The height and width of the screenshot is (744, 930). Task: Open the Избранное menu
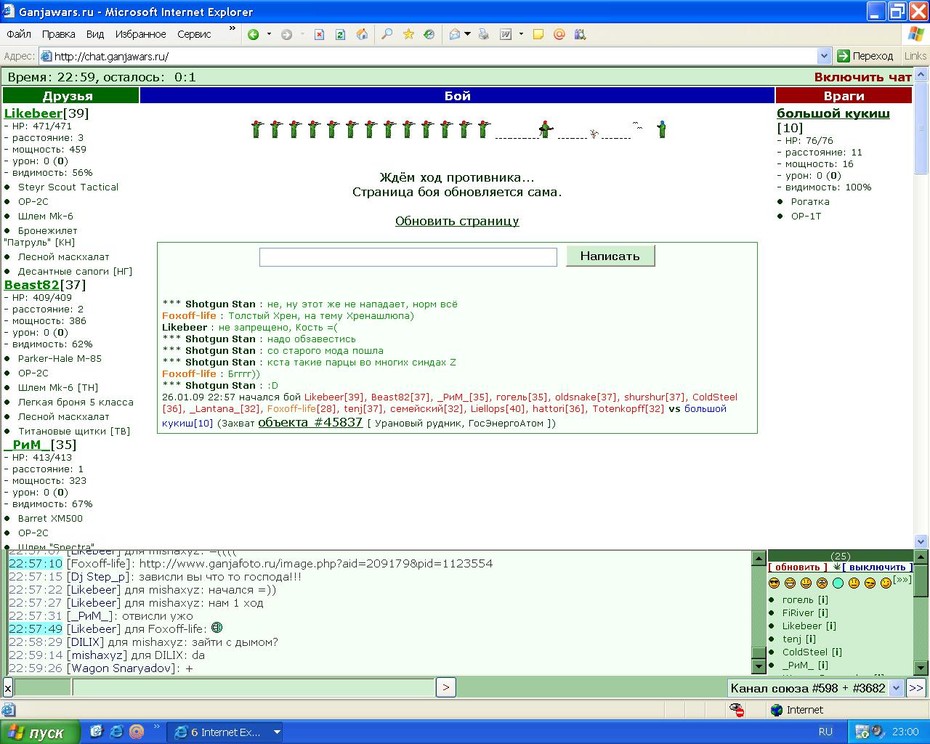141,34
